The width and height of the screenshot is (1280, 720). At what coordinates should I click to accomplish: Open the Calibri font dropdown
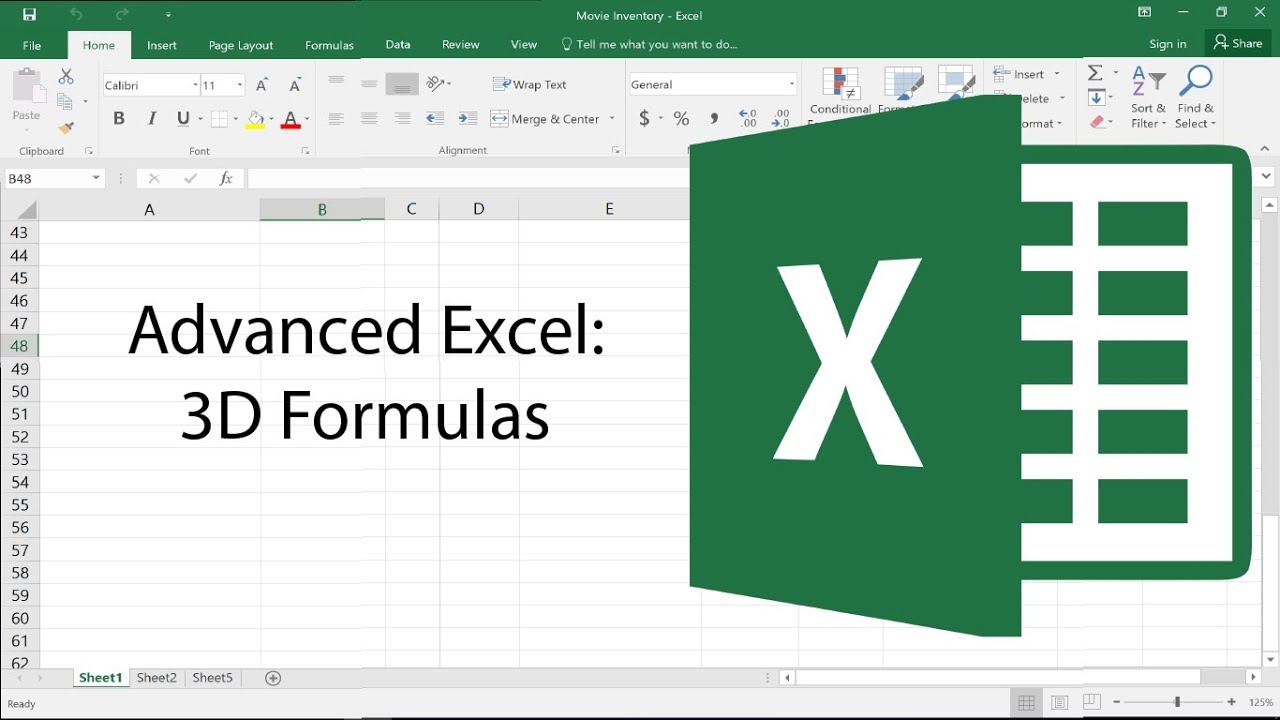(196, 84)
